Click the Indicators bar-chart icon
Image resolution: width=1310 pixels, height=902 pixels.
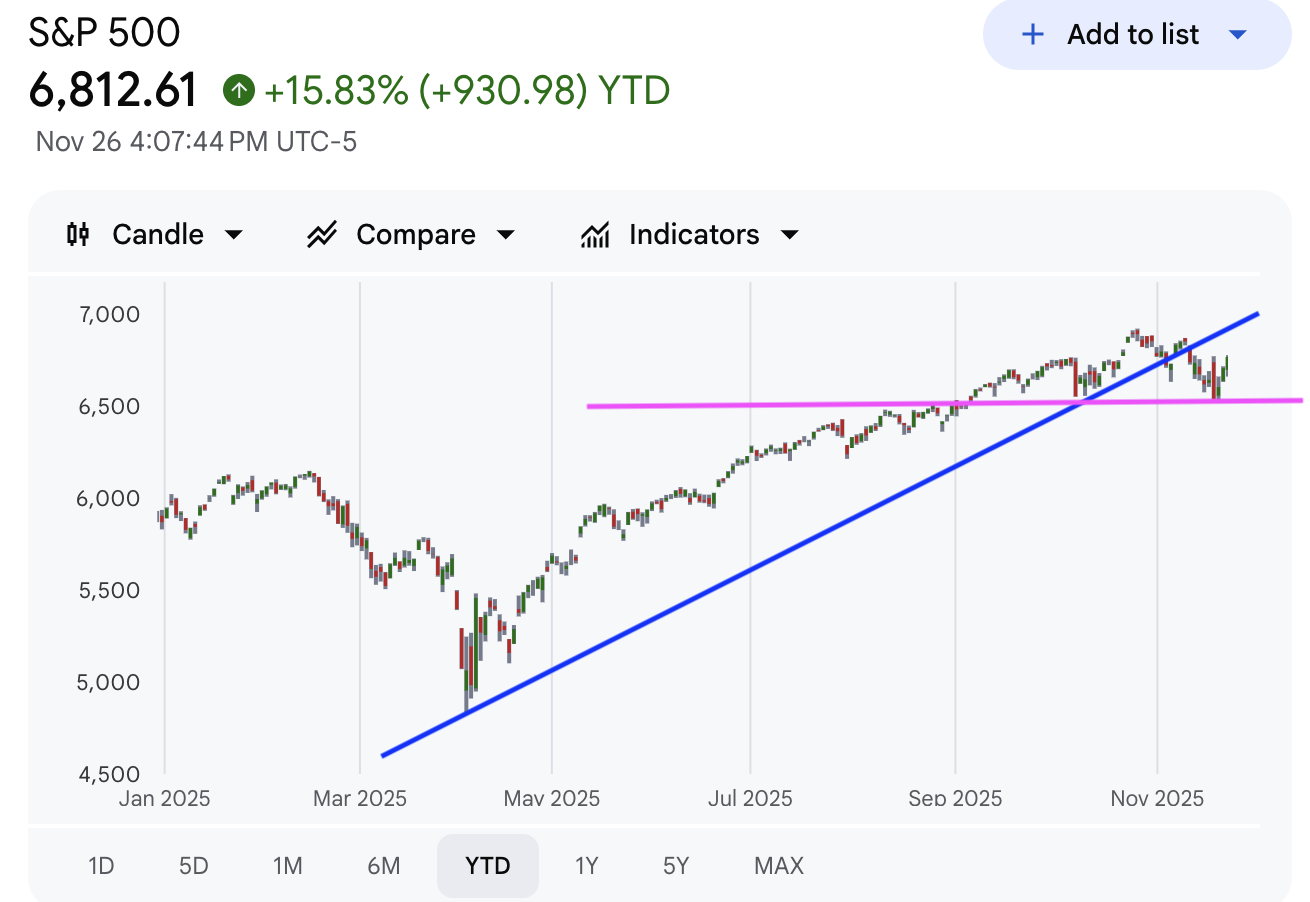(595, 235)
